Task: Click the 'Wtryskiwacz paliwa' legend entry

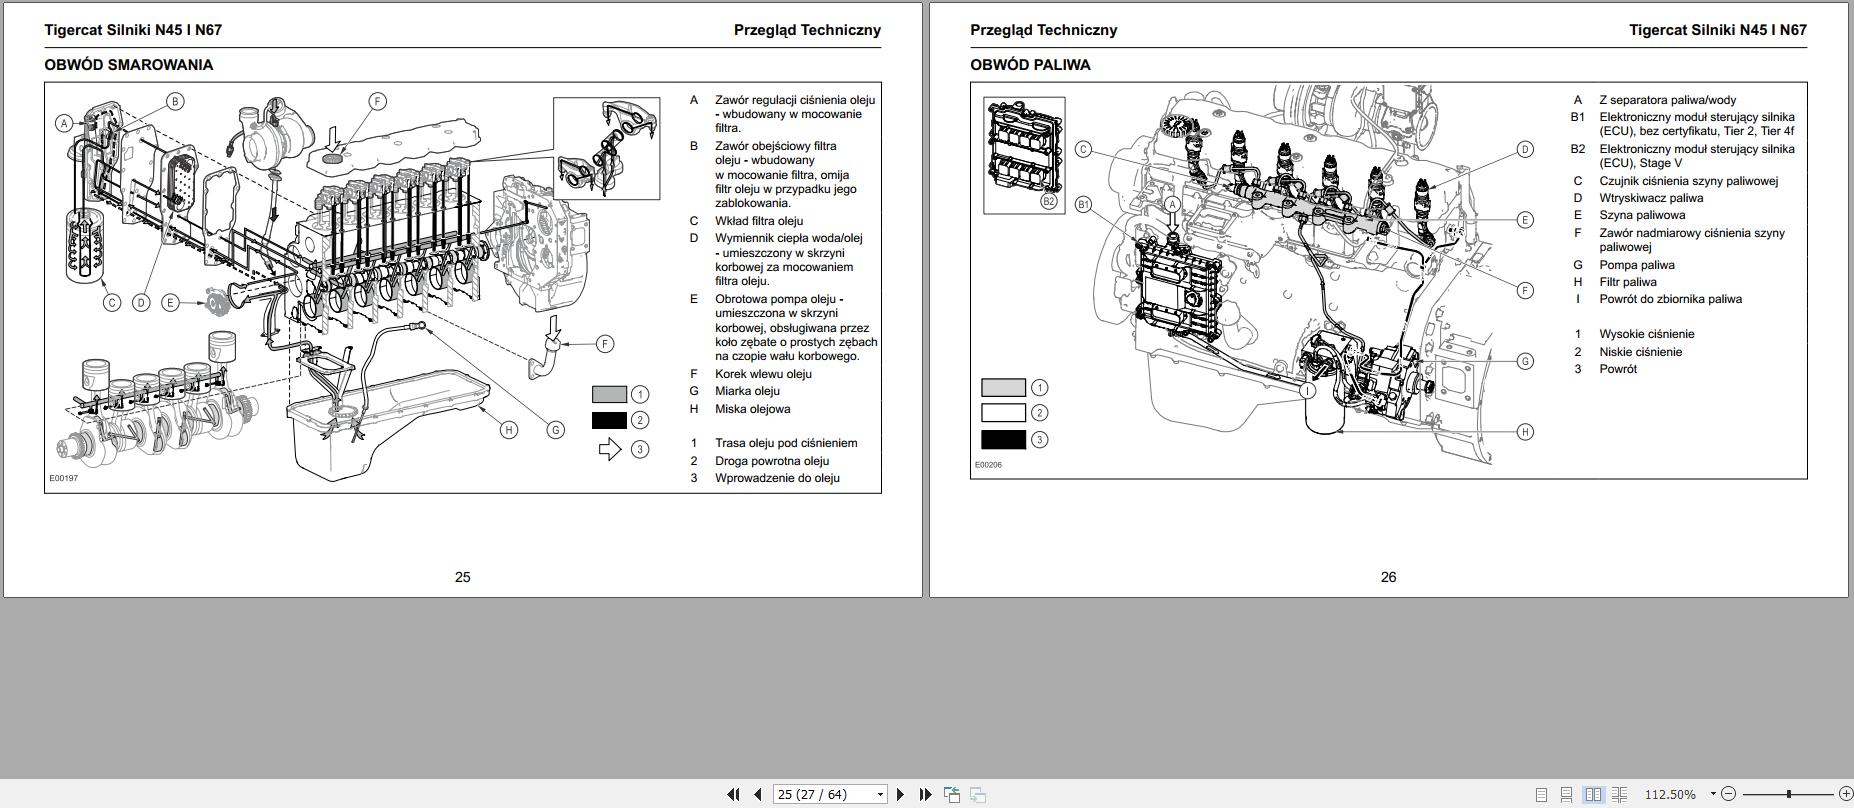Action: coord(1651,198)
